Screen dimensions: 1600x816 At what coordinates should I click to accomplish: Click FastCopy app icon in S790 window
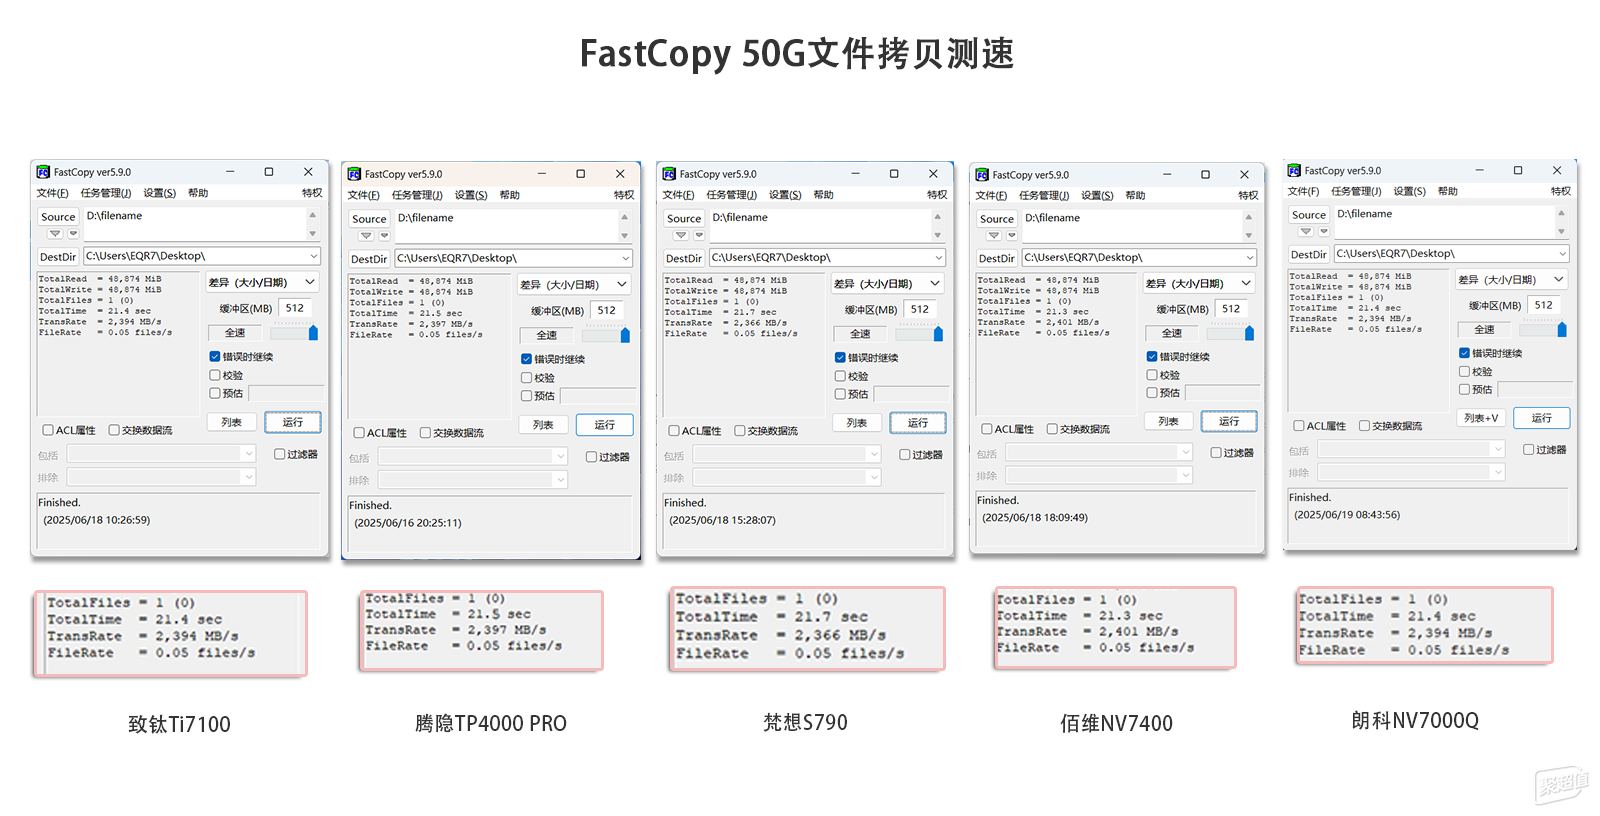click(x=670, y=174)
